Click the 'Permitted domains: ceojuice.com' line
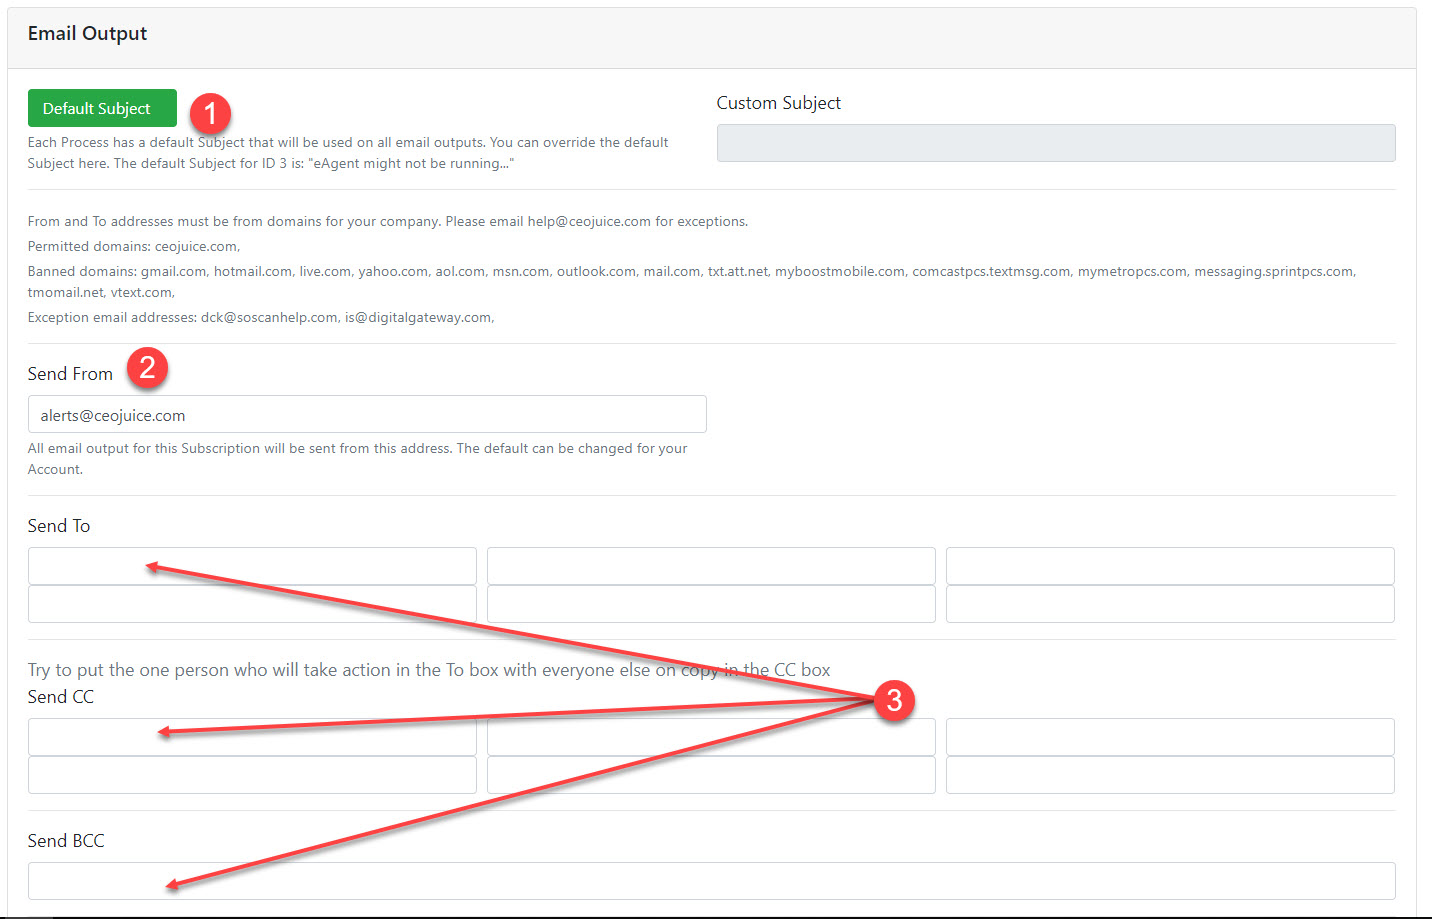This screenshot has height=919, width=1432. [134, 246]
